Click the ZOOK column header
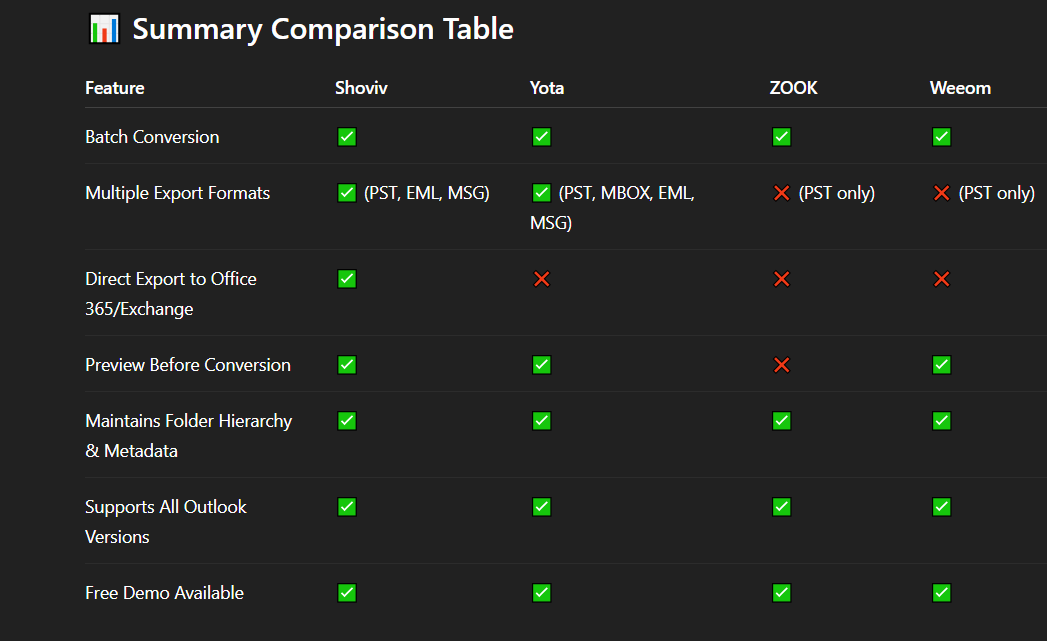Image resolution: width=1047 pixels, height=641 pixels. (793, 88)
